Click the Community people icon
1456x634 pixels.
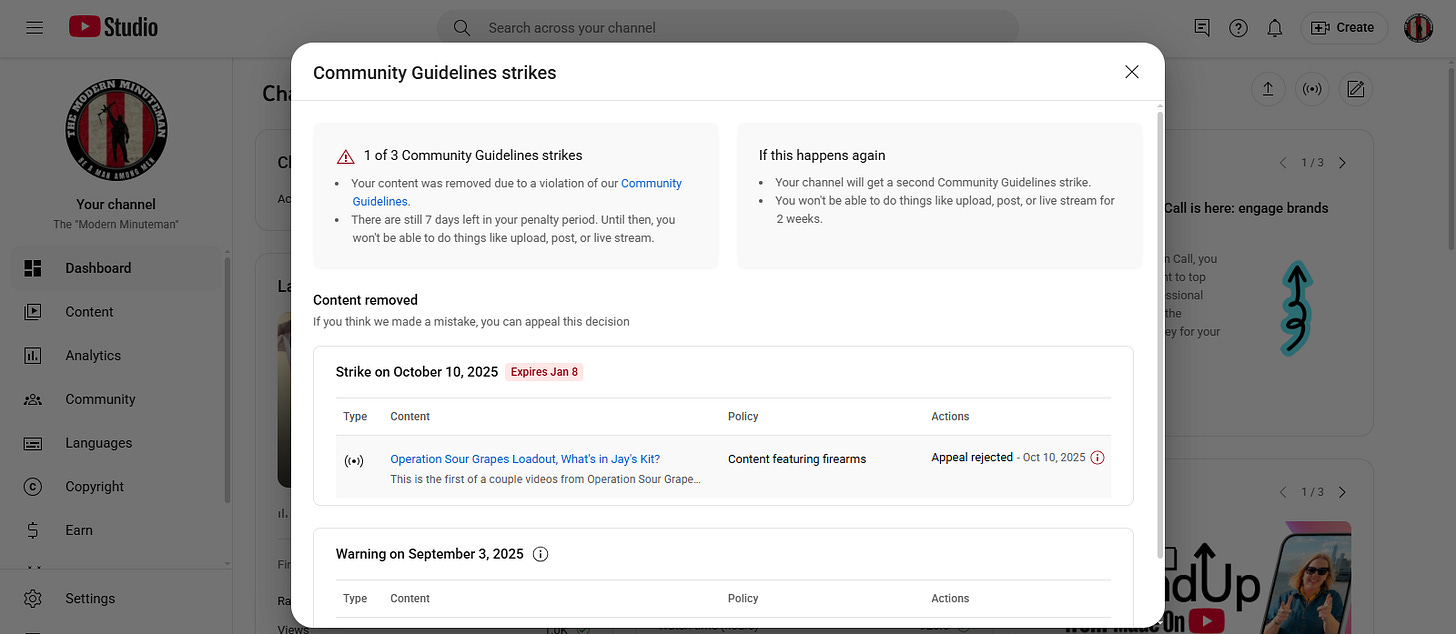pos(33,399)
